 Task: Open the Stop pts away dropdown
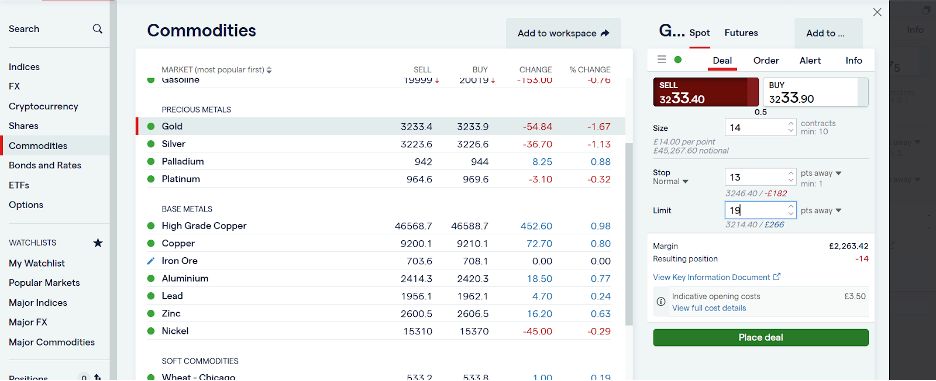click(821, 173)
